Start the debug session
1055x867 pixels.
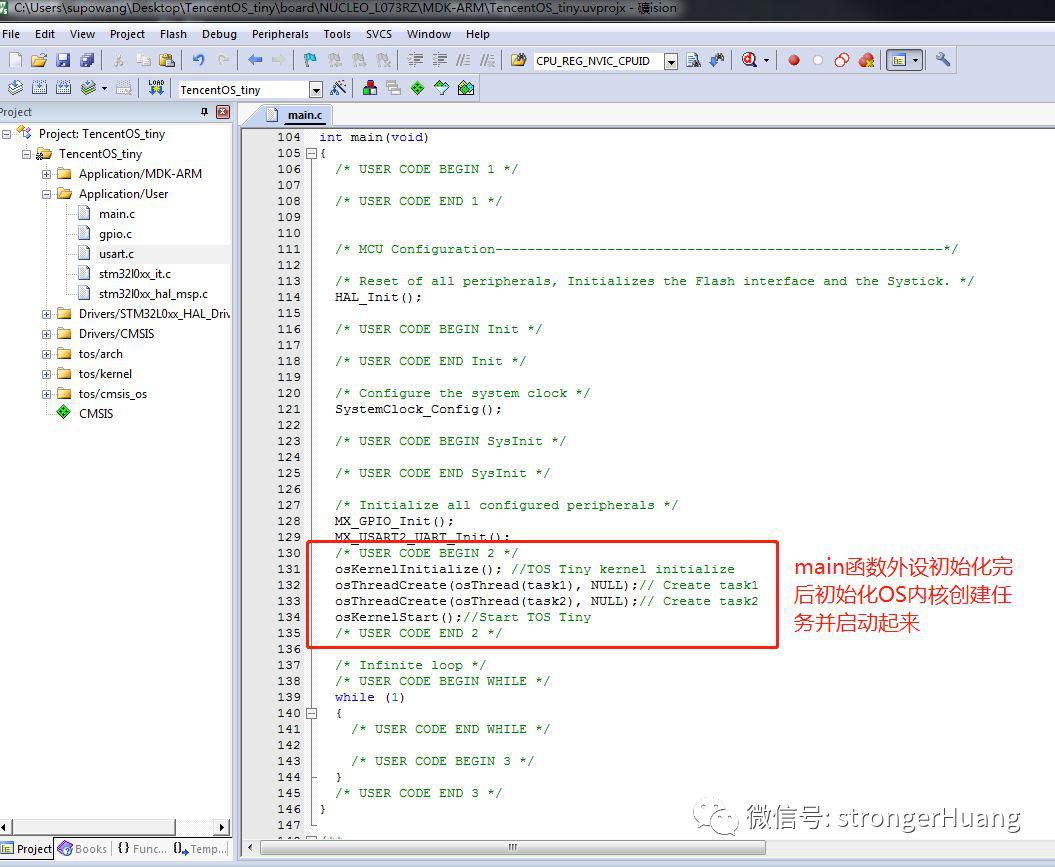pyautogui.click(x=749, y=61)
